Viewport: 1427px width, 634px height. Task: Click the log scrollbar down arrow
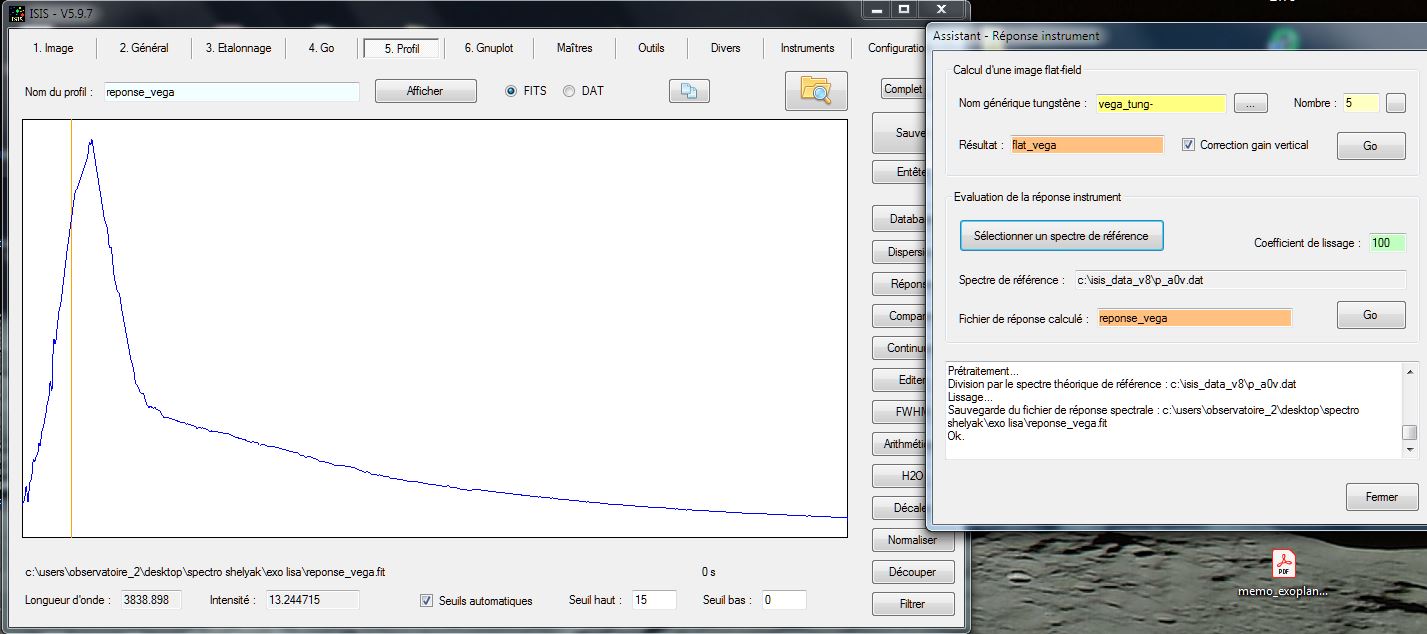[x=1409, y=450]
